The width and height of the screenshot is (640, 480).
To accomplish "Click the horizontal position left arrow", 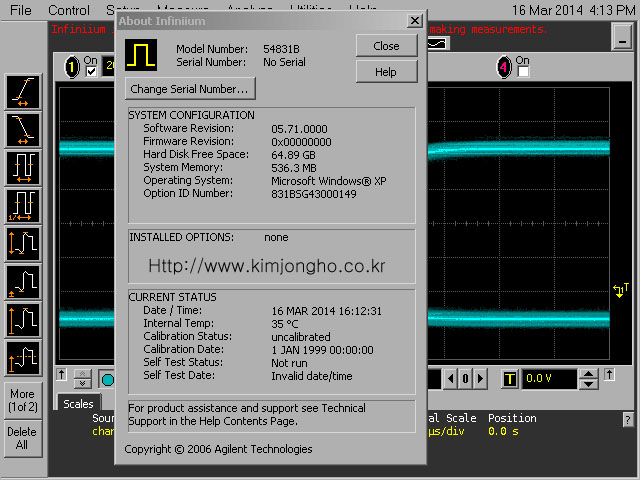I will click(x=449, y=379).
